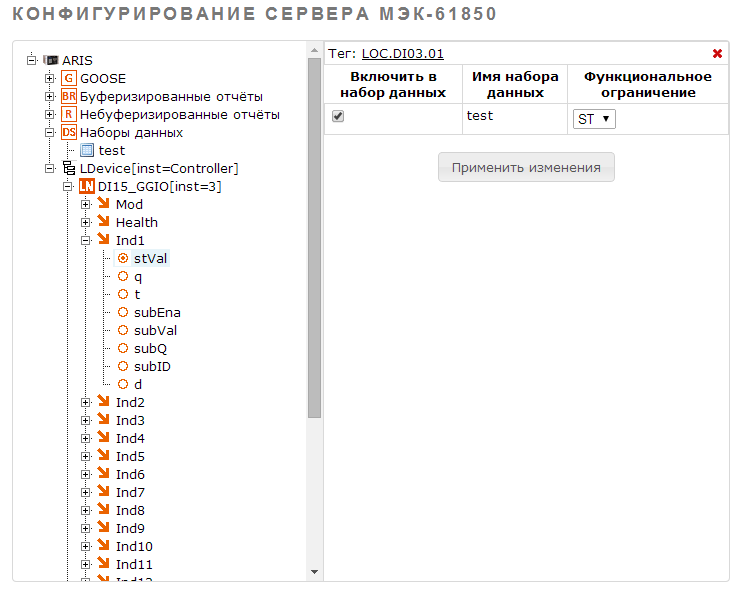The image size is (742, 591).
Task: Click the 'R' unbuffered reports icon
Action: [x=69, y=115]
